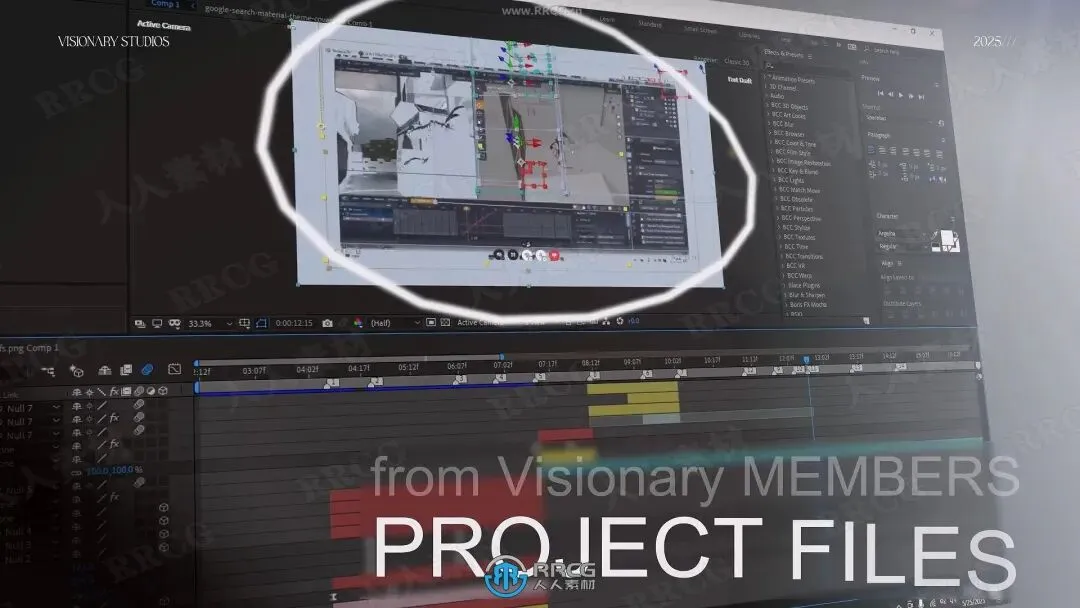
Task: Click the first frame preview button
Action: click(x=880, y=93)
